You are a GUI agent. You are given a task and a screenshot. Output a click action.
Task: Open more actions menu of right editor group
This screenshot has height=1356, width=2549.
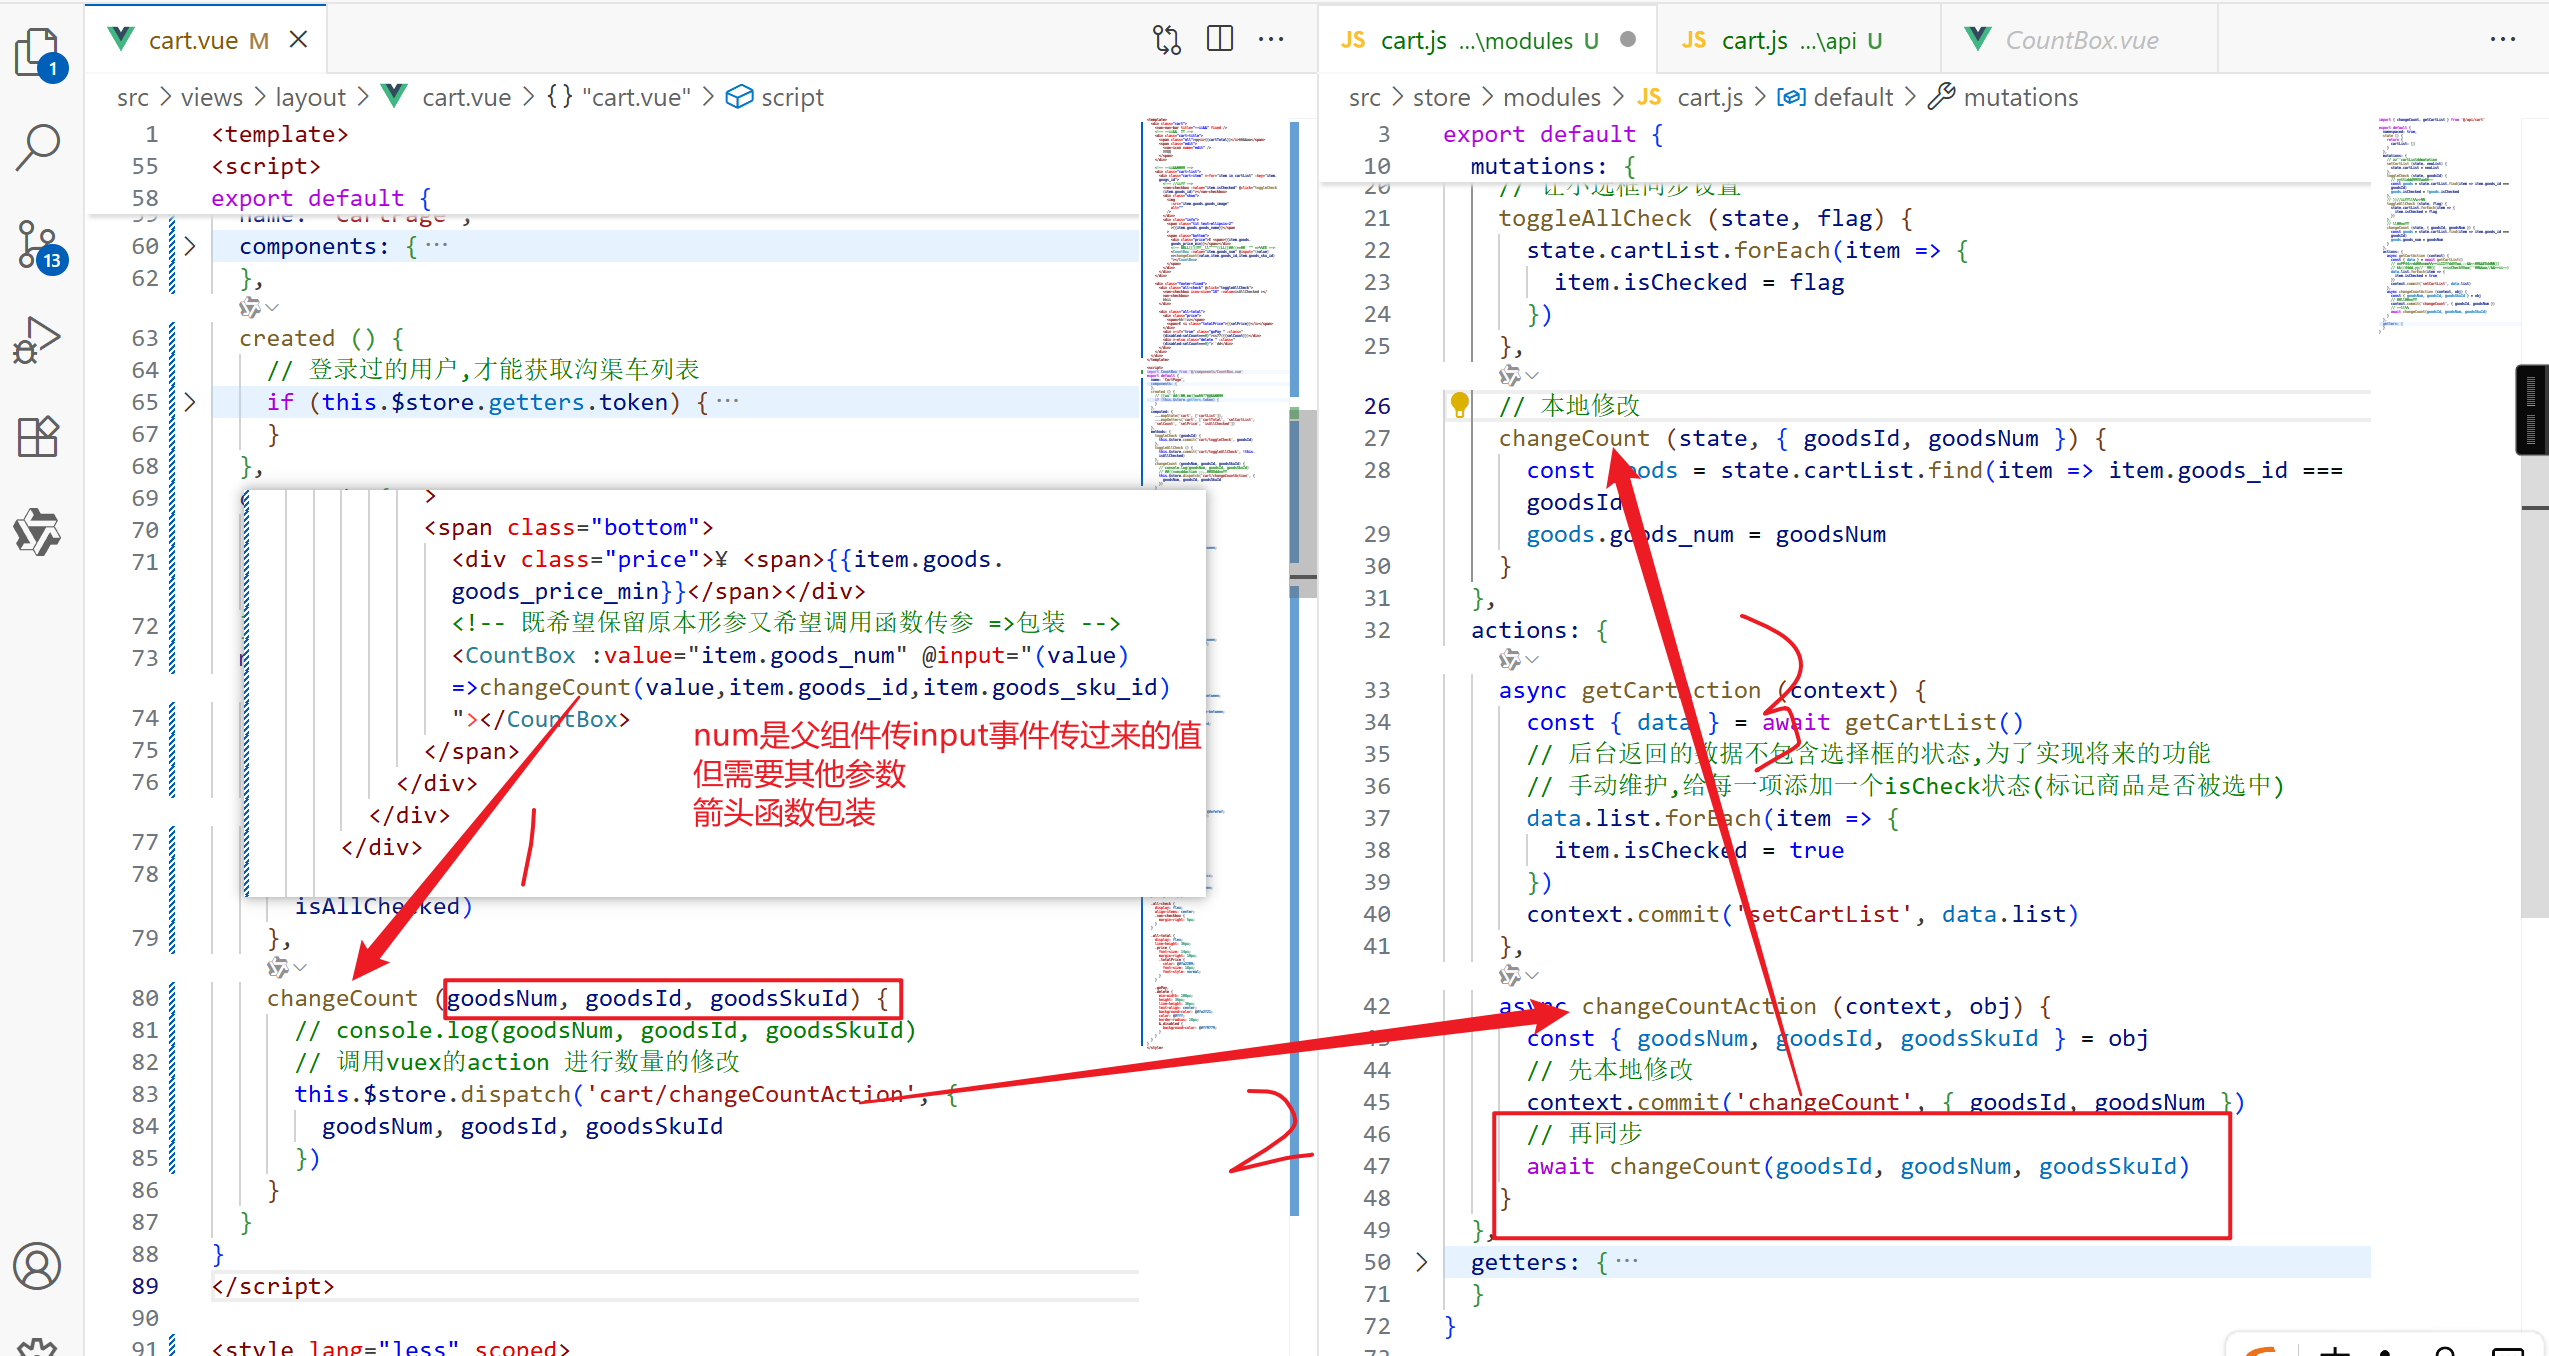coord(2502,40)
